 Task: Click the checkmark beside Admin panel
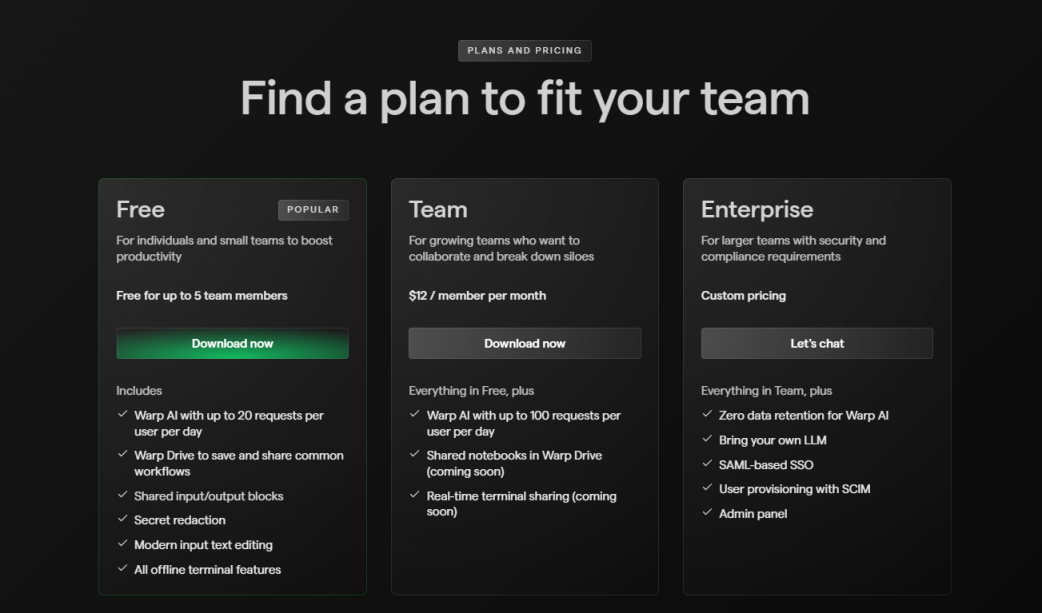[x=706, y=513]
